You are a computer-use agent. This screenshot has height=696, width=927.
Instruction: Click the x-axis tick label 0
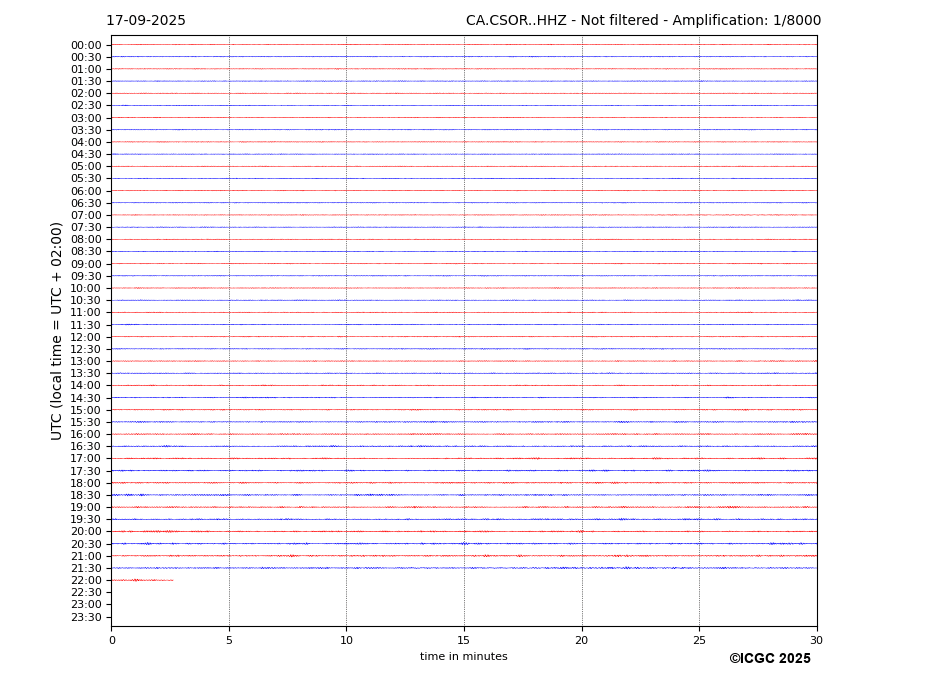112,640
